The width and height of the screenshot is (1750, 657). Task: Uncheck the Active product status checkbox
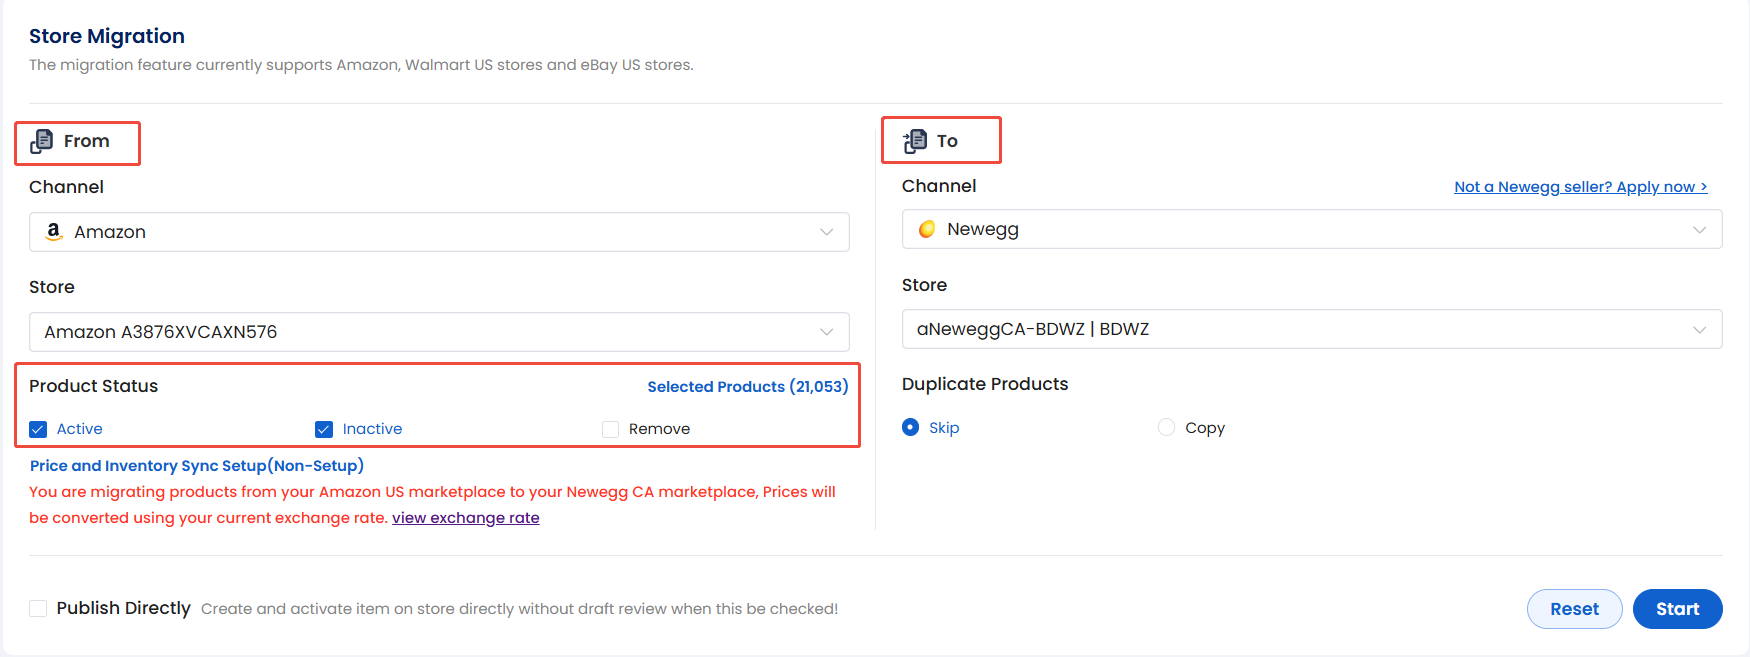38,429
